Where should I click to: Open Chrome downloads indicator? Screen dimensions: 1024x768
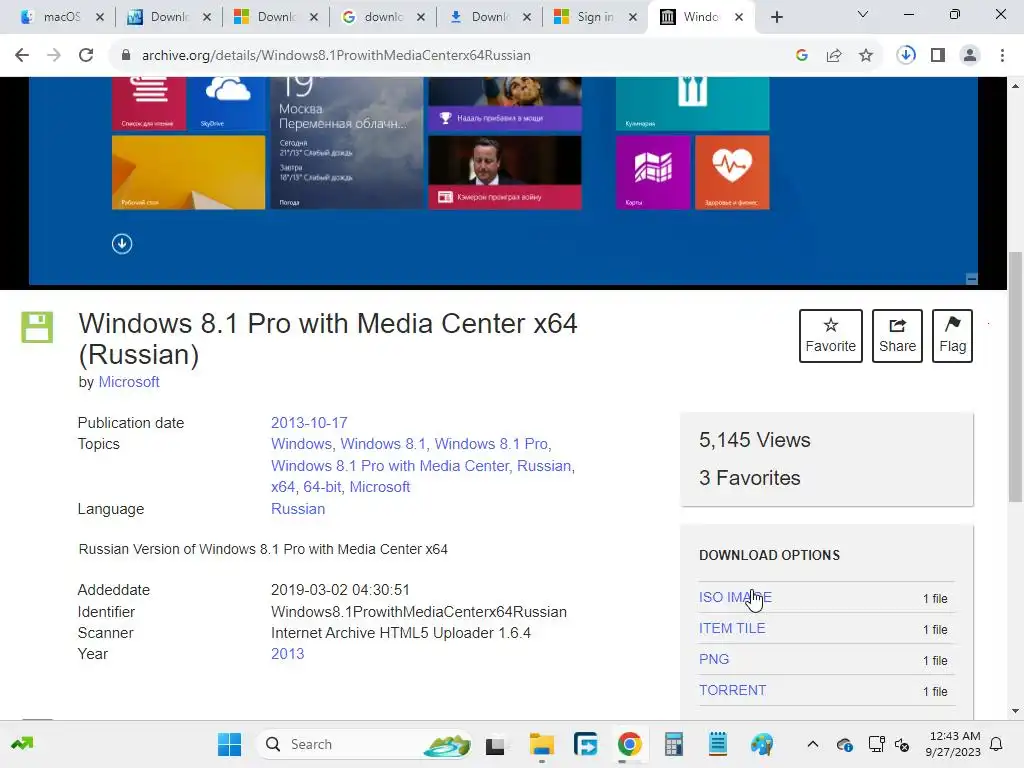tap(906, 55)
